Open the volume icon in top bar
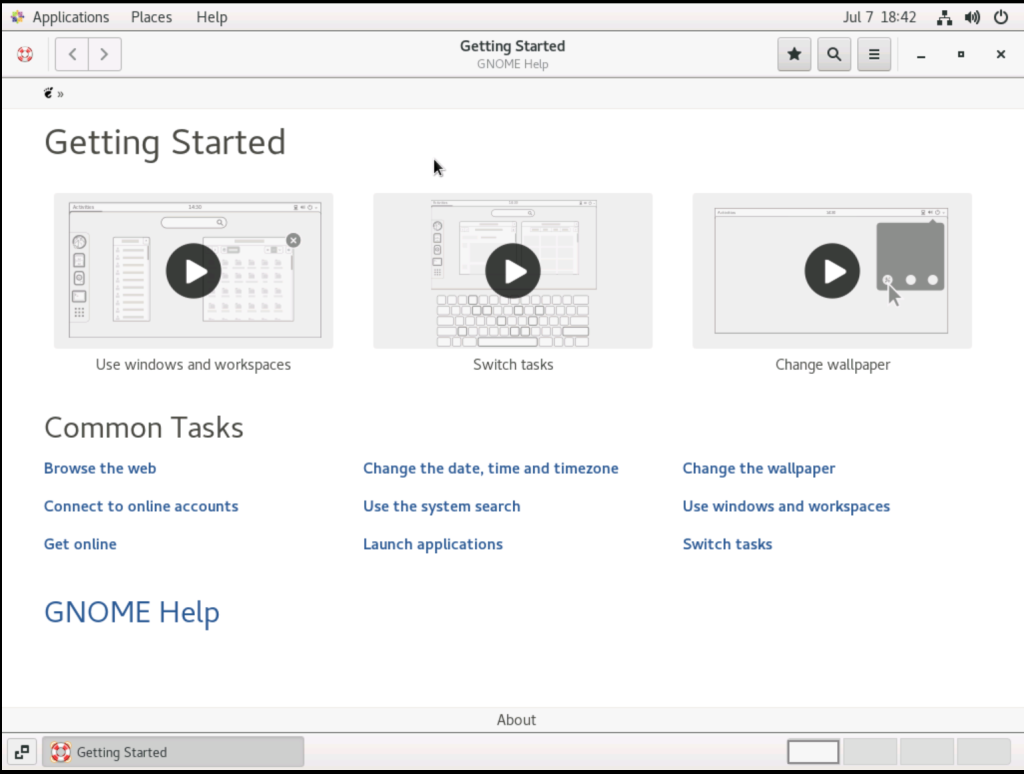Viewport: 1024px width, 774px height. tap(972, 18)
